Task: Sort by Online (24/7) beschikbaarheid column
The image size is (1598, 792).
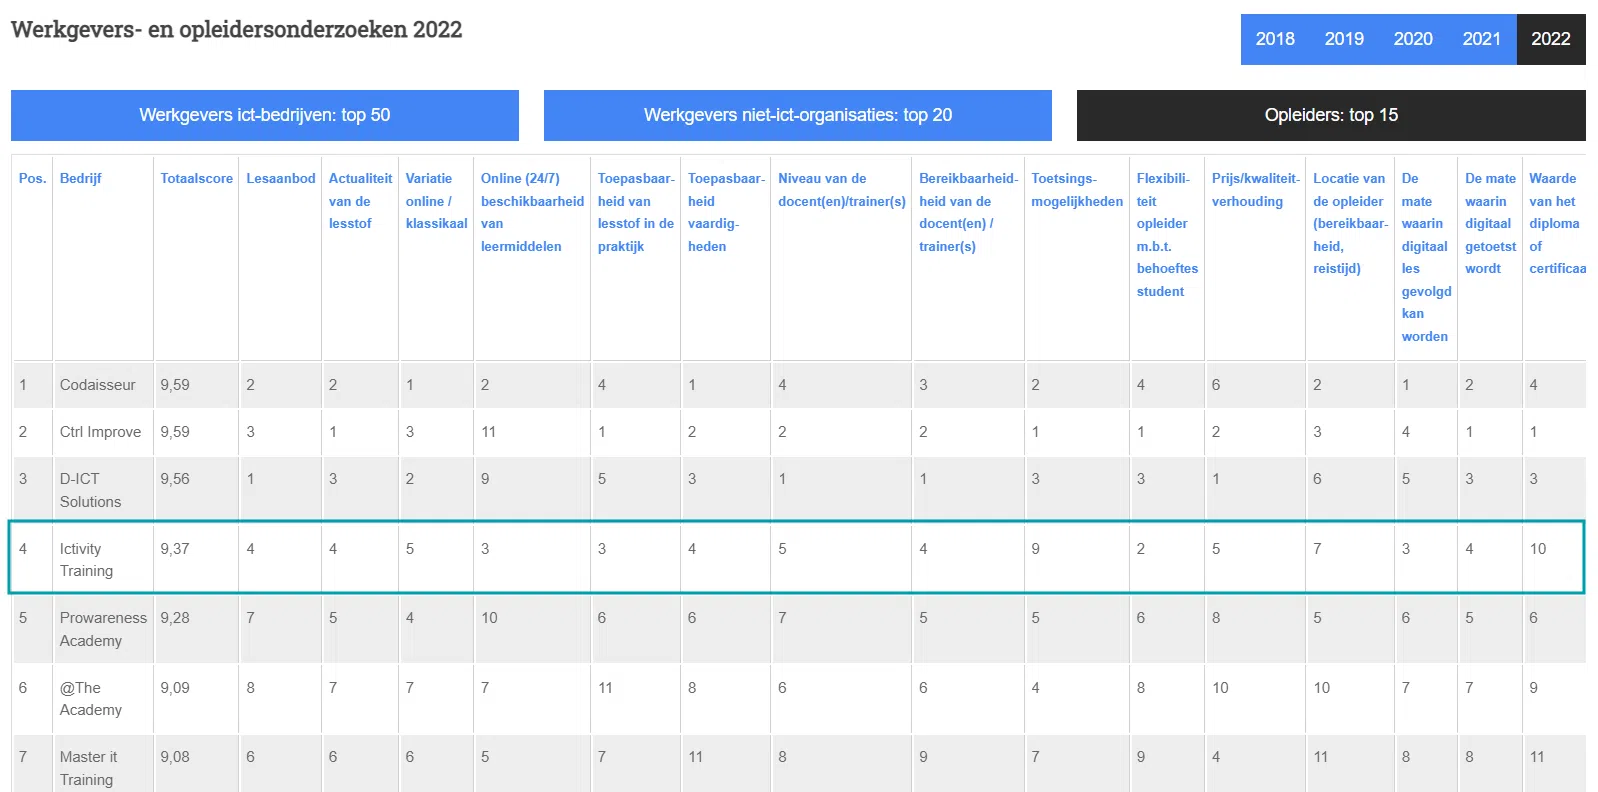Action: pyautogui.click(x=532, y=212)
